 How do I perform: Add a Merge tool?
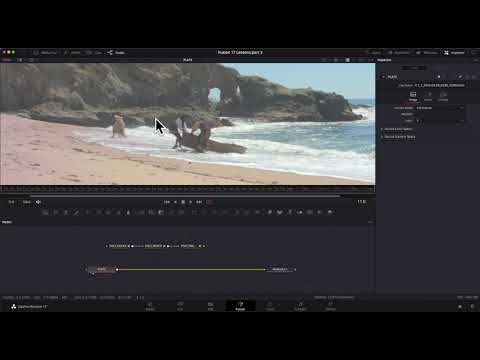click(x=140, y=212)
